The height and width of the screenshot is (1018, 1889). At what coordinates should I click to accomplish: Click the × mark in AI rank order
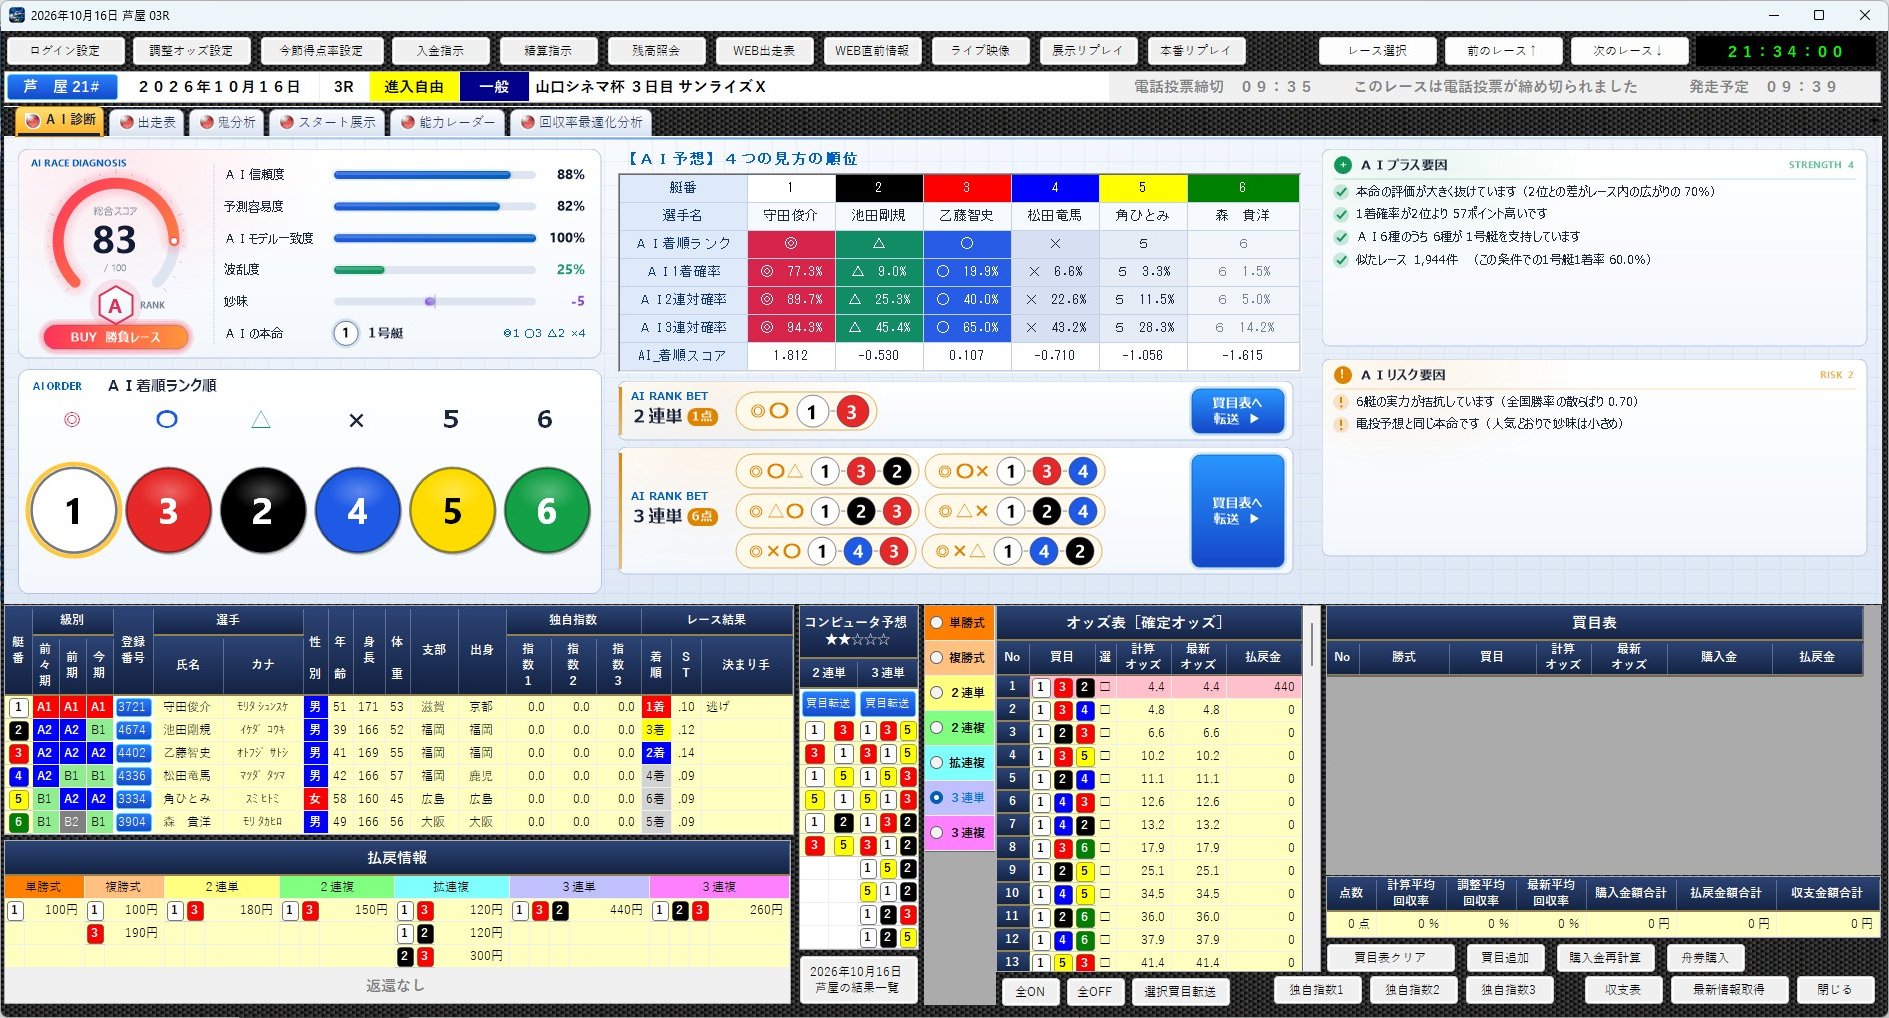point(356,420)
